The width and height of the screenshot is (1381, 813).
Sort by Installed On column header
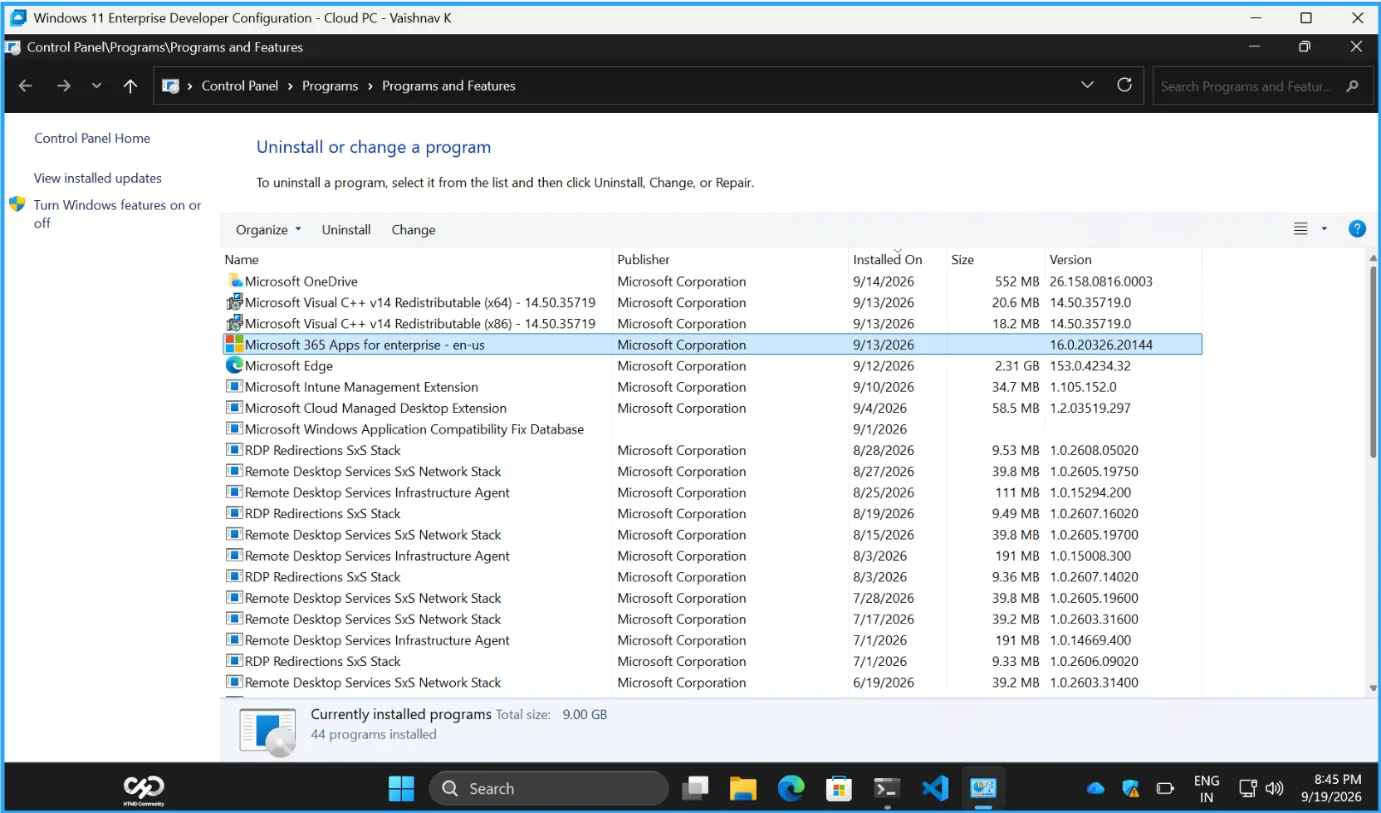(887, 259)
